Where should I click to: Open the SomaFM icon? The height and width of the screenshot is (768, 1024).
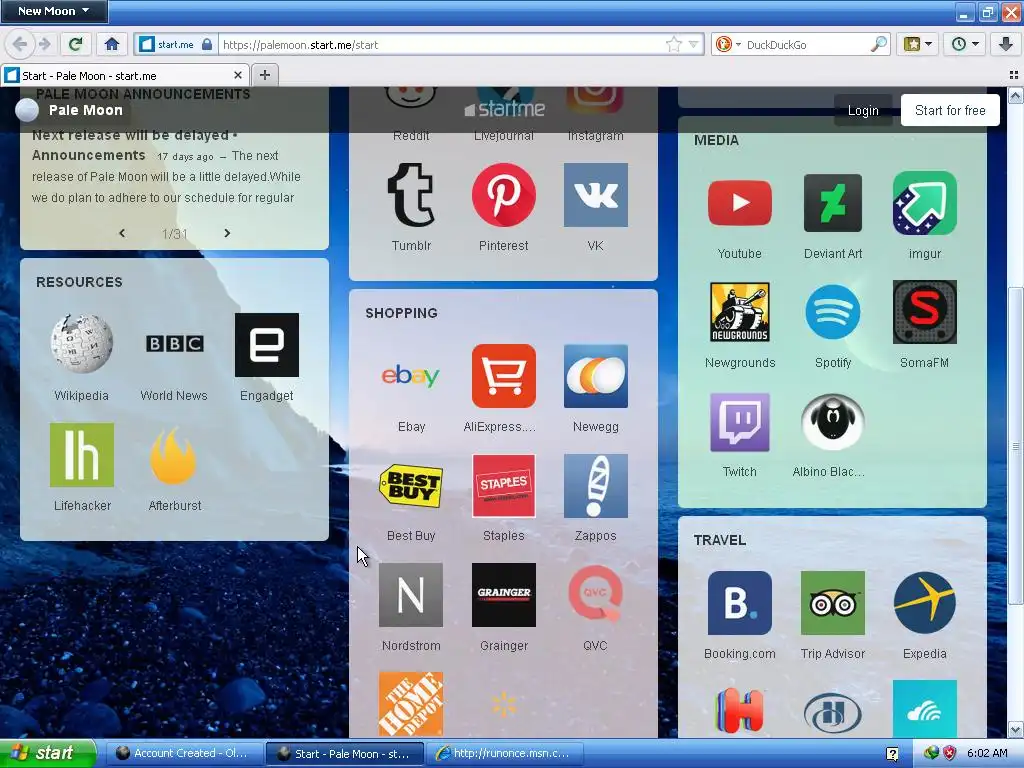coord(925,312)
